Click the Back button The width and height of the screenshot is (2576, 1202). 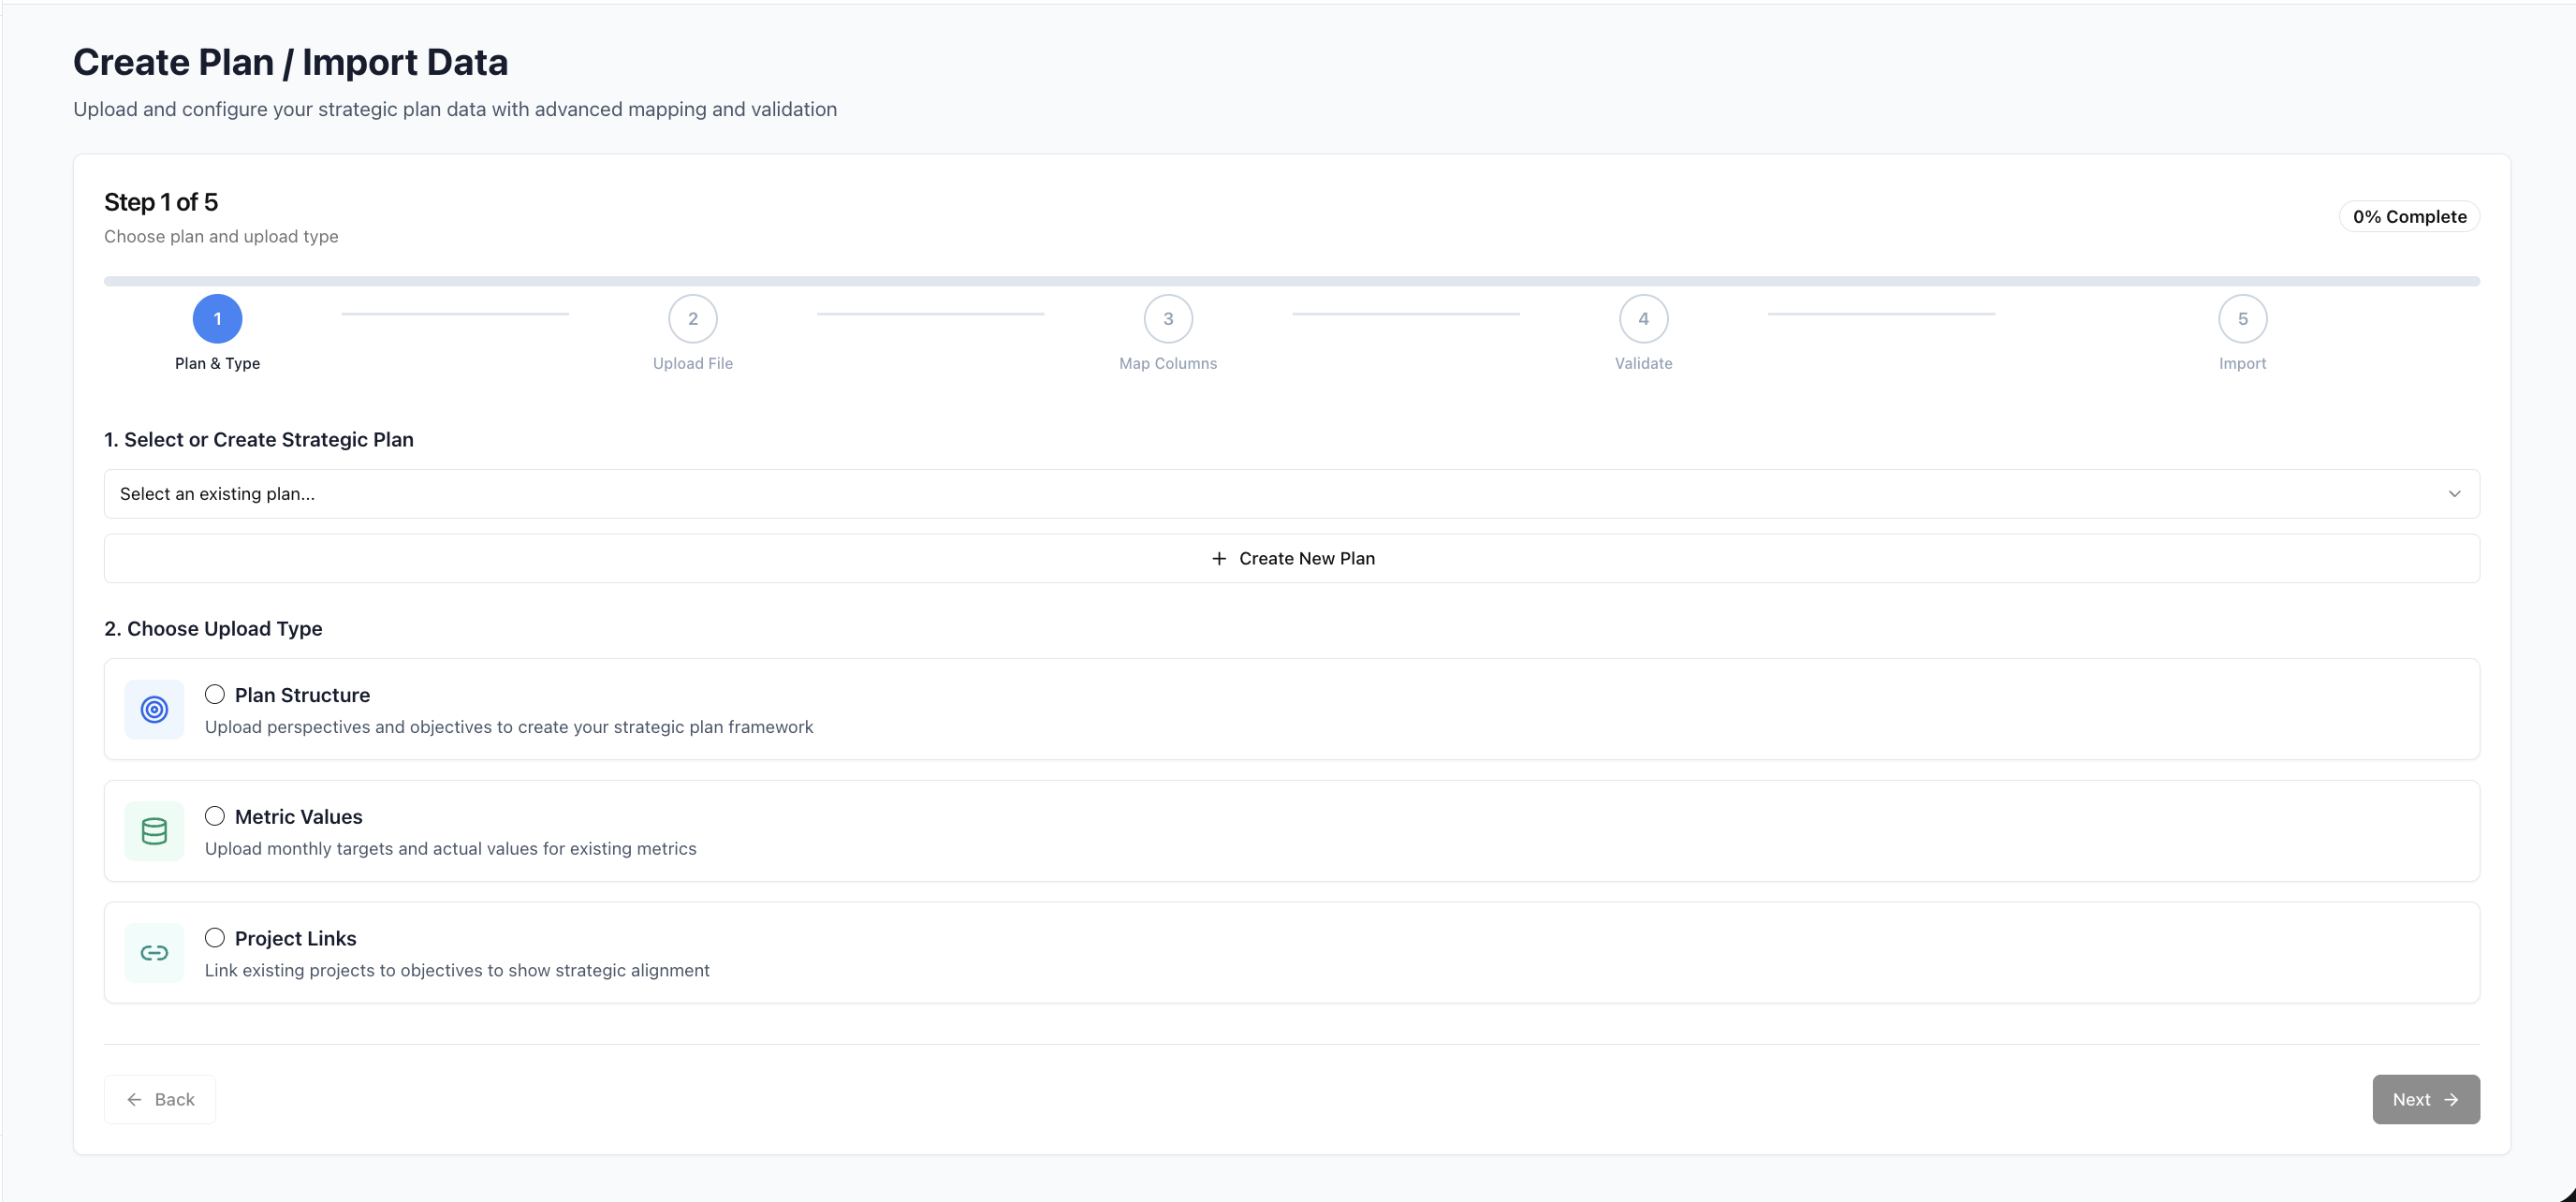click(x=159, y=1098)
